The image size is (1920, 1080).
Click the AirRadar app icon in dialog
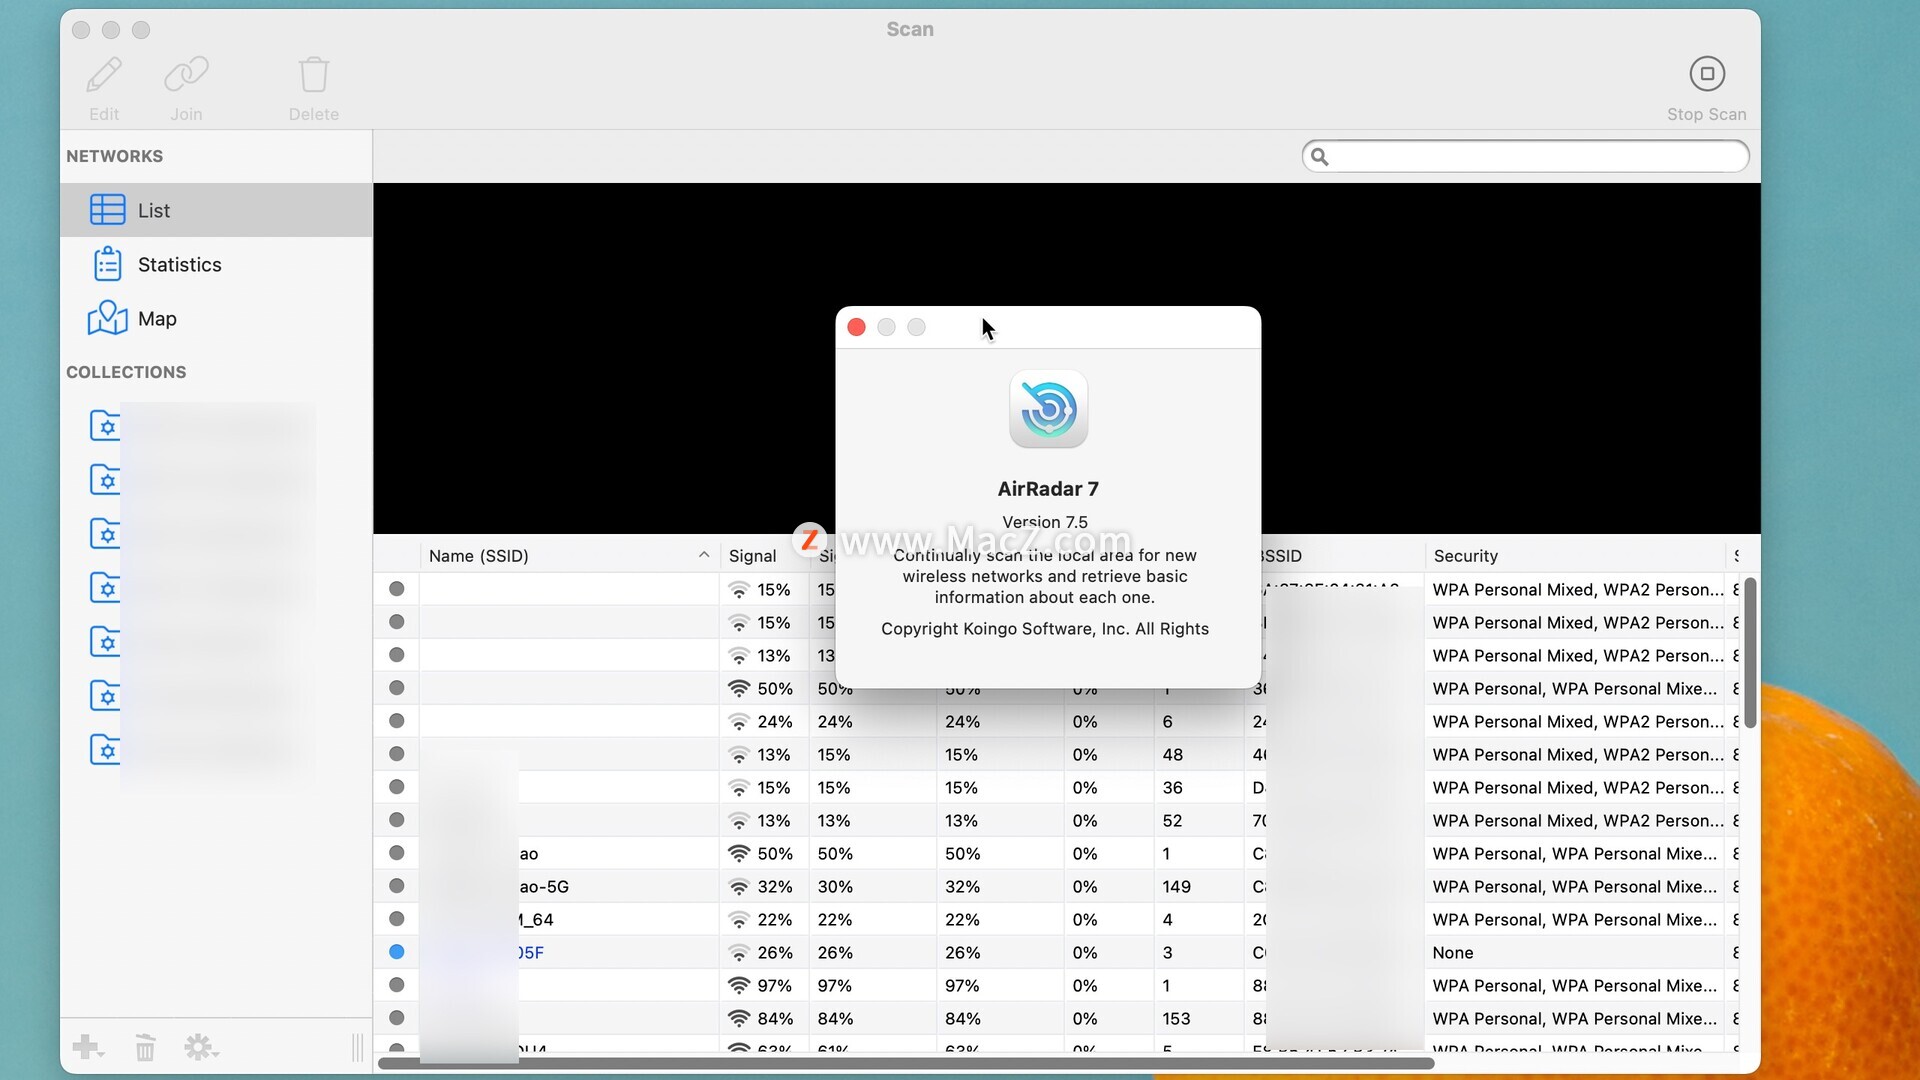(1048, 409)
